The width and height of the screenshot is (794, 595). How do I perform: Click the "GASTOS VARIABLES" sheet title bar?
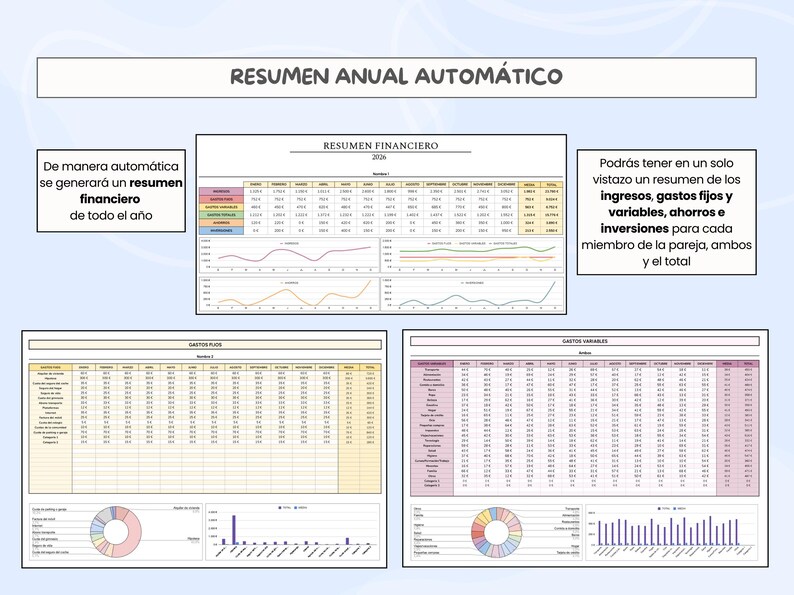coord(585,341)
